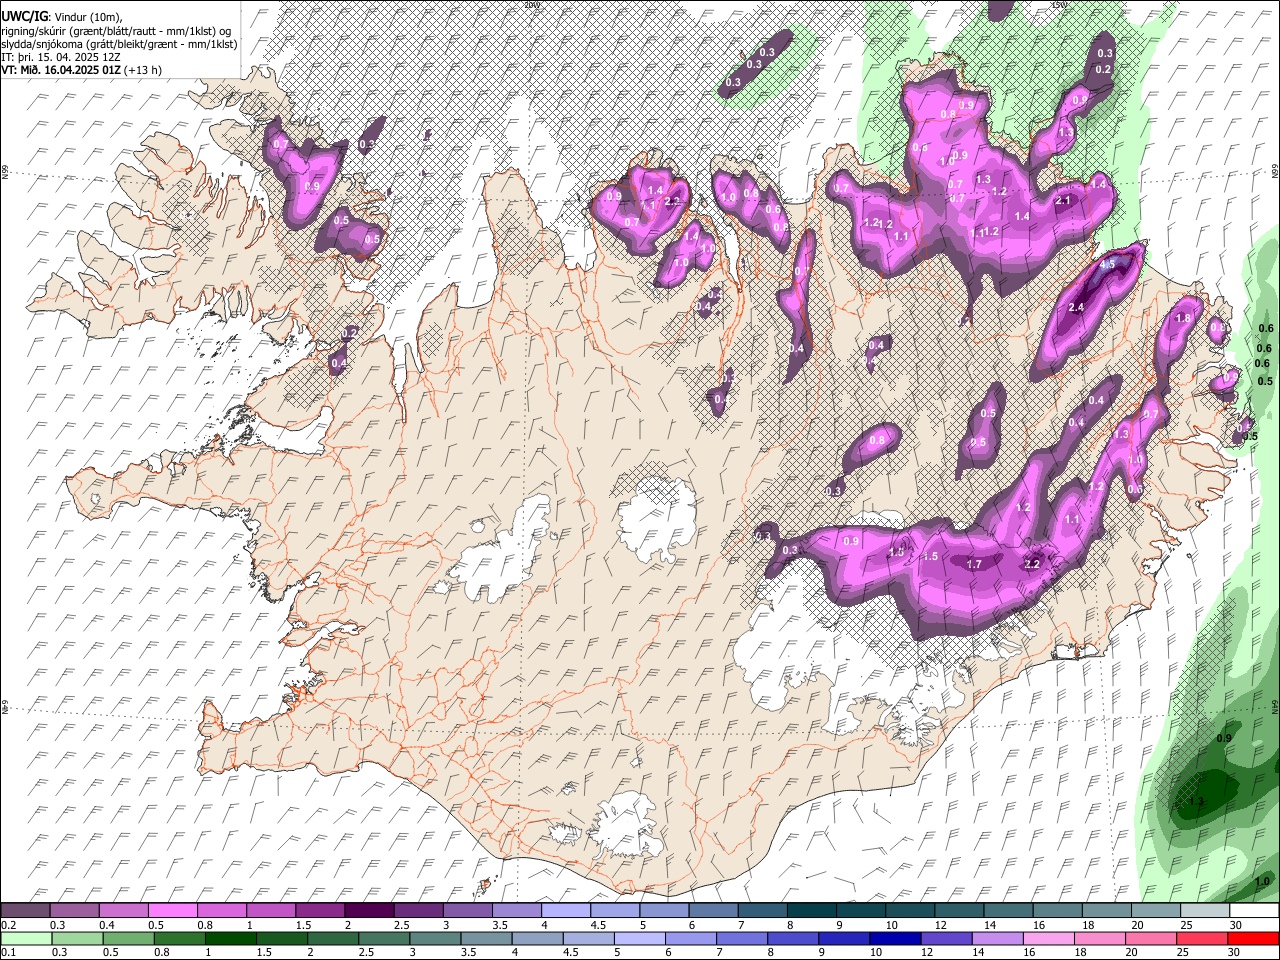Viewport: 1280px width, 960px height.
Task: Click the lower legend row label 25
Action: [x=1182, y=951]
